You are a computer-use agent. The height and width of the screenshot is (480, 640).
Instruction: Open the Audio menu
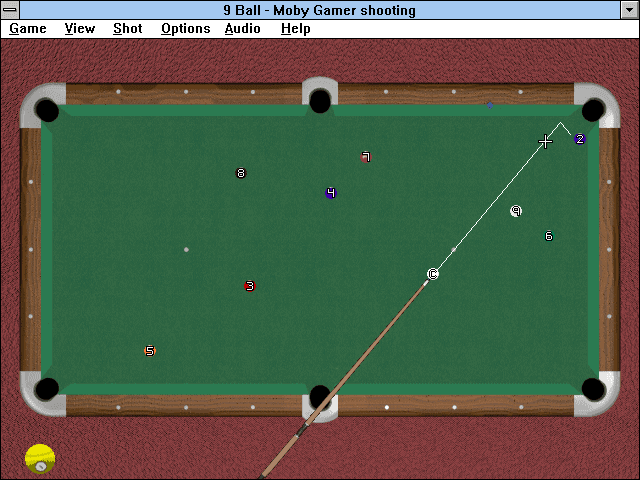(x=242, y=29)
